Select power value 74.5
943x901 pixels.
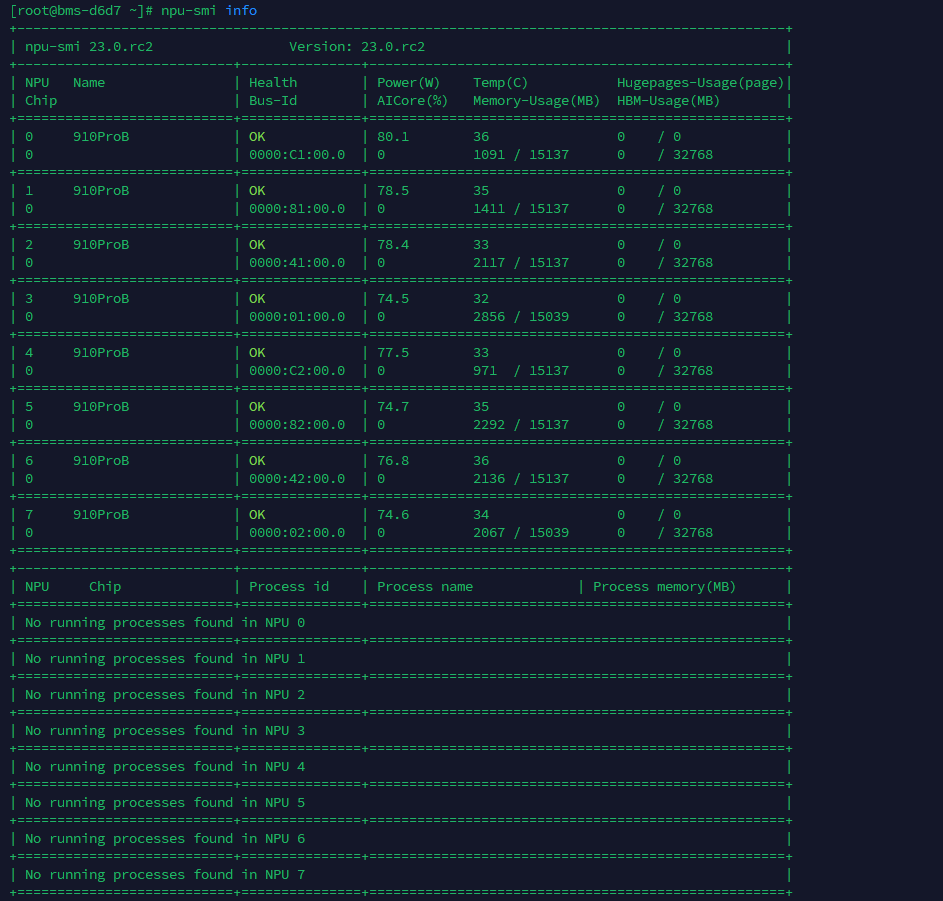coord(393,299)
